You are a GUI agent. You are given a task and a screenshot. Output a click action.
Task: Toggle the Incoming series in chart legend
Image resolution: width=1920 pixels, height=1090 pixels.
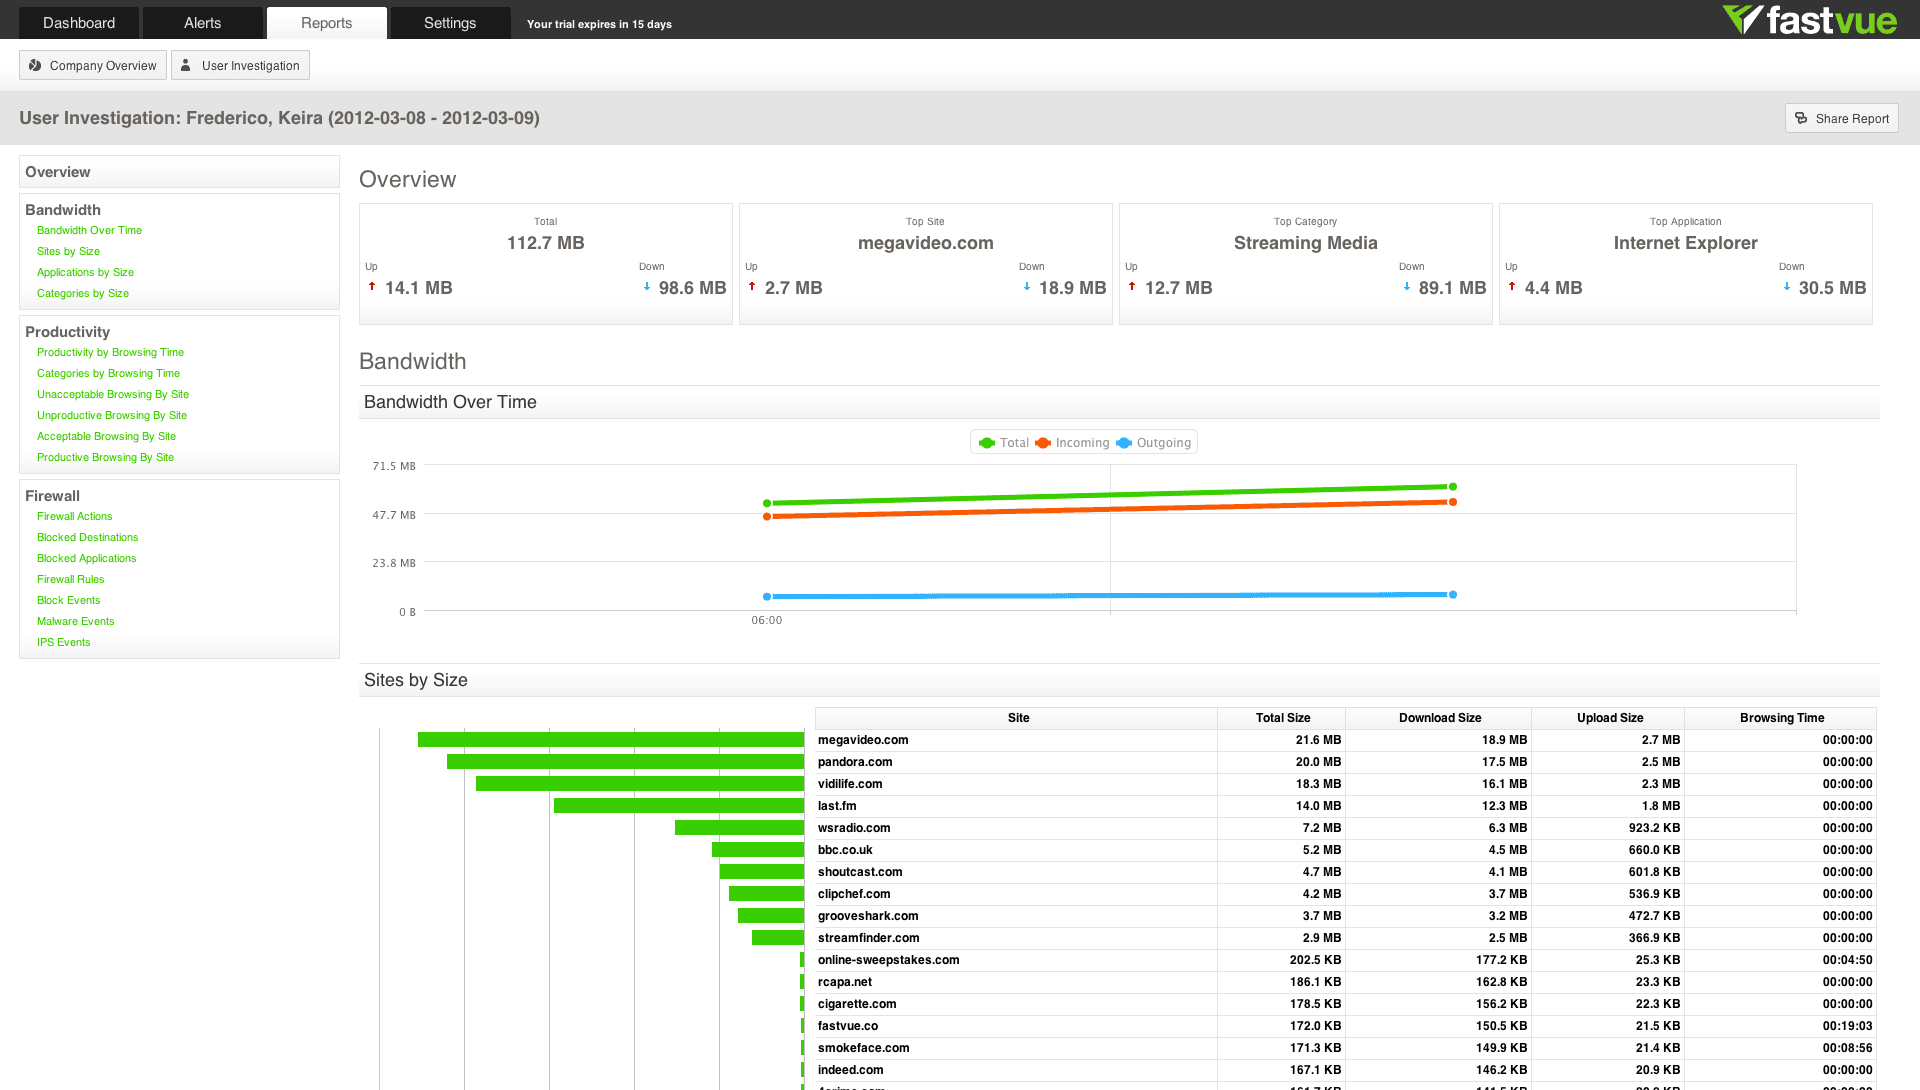tap(1072, 443)
